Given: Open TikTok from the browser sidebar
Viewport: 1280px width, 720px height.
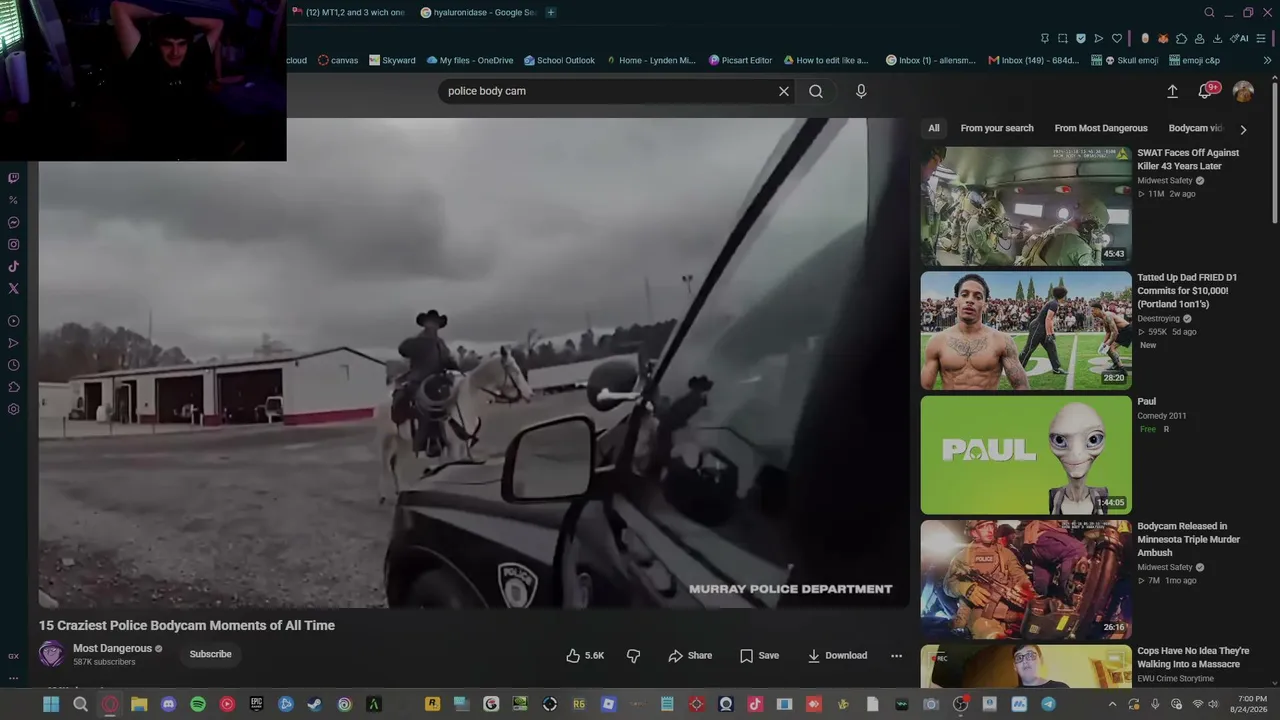Looking at the screenshot, I should 13,266.
